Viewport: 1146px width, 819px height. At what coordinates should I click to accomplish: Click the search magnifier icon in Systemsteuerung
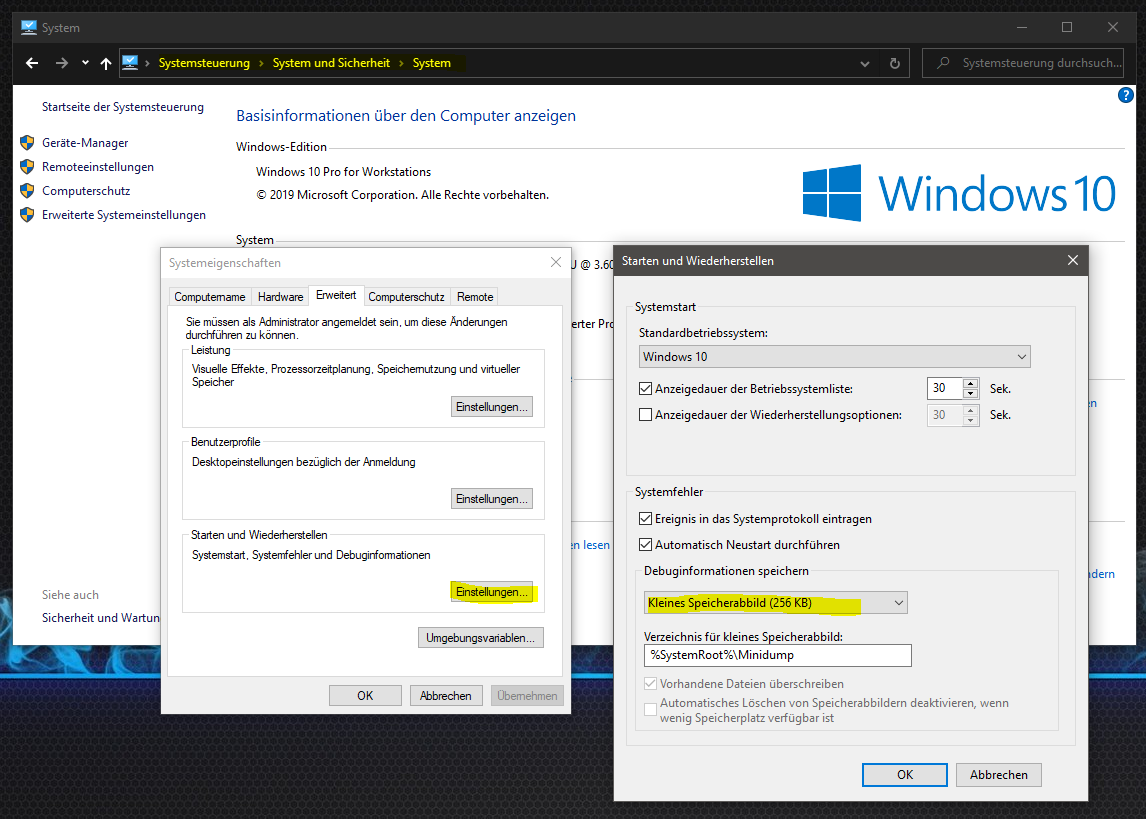tap(942, 63)
